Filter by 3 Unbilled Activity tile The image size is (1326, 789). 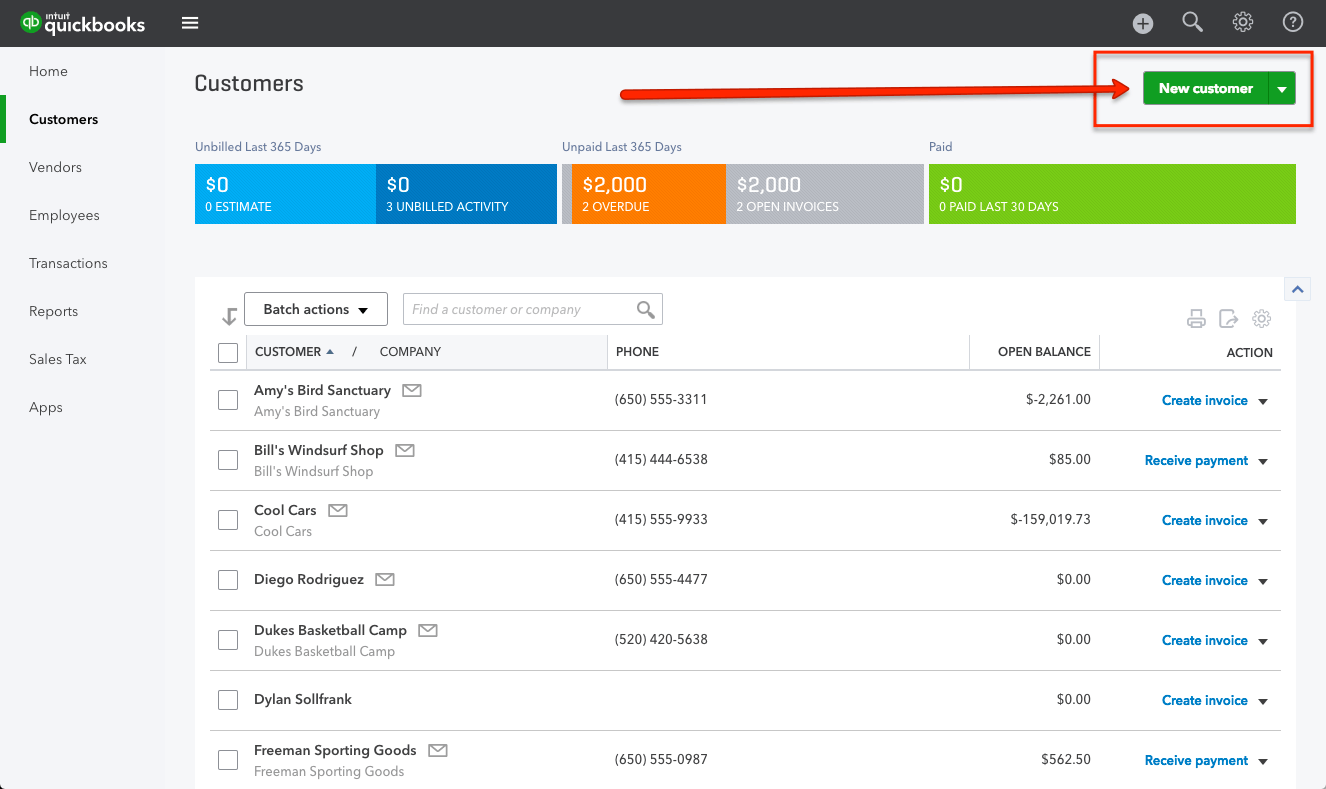(466, 194)
